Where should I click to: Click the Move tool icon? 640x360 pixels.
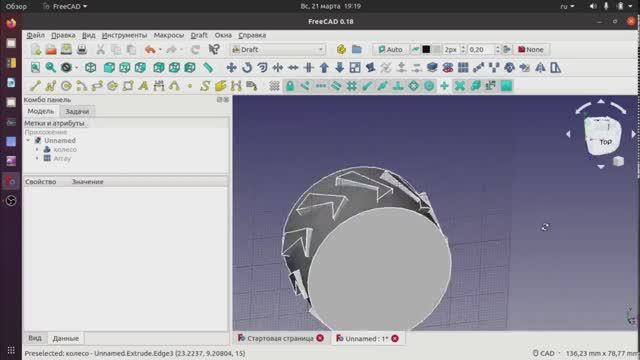pyautogui.click(x=231, y=68)
